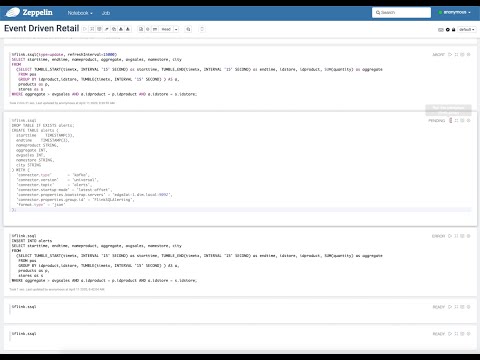Click the Head revision button
The image size is (480, 360).
166,29
